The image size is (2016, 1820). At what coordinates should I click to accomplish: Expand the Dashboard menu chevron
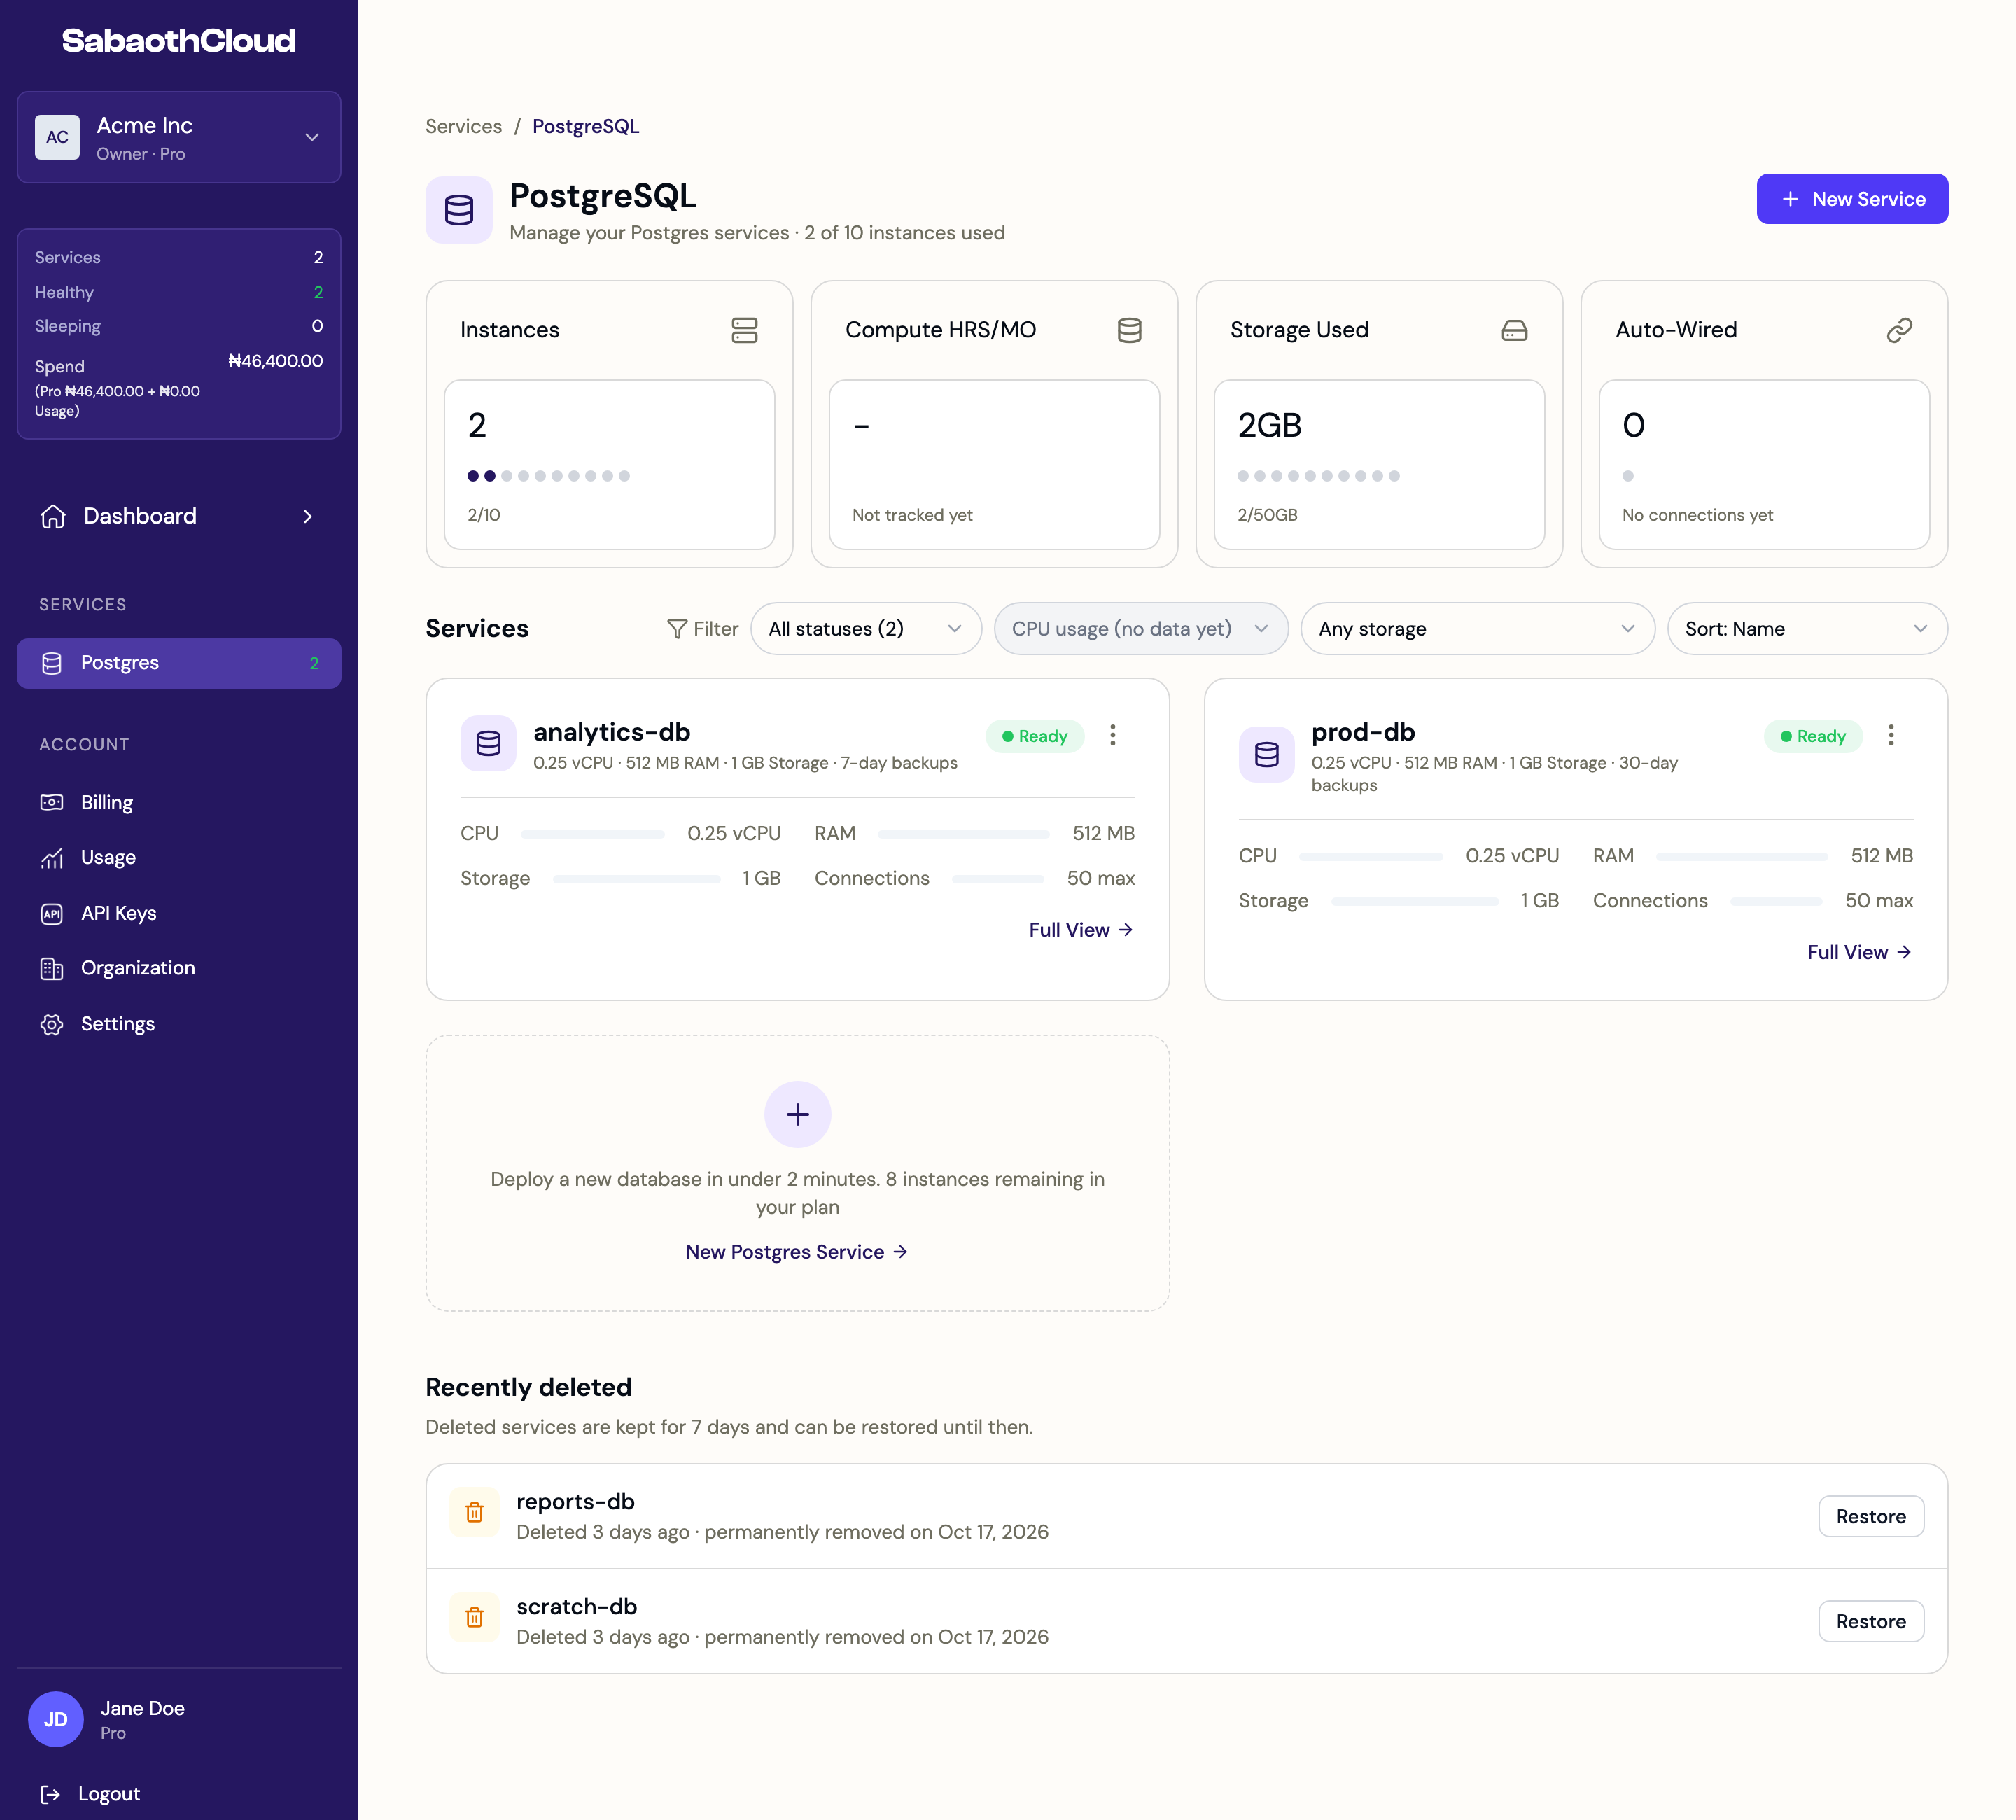point(308,516)
